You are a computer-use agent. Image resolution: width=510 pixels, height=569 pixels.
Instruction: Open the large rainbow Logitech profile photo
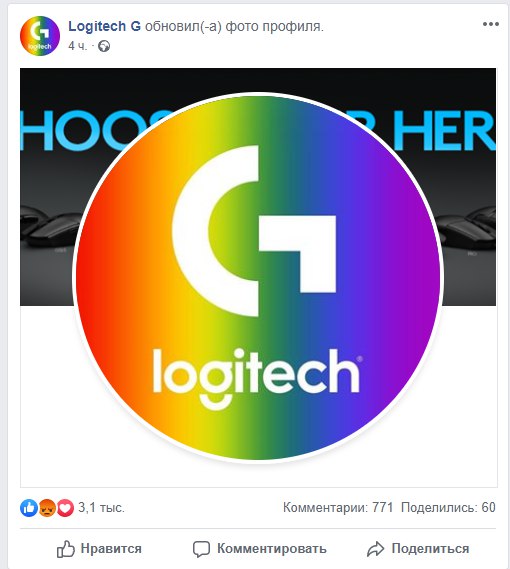[258, 278]
